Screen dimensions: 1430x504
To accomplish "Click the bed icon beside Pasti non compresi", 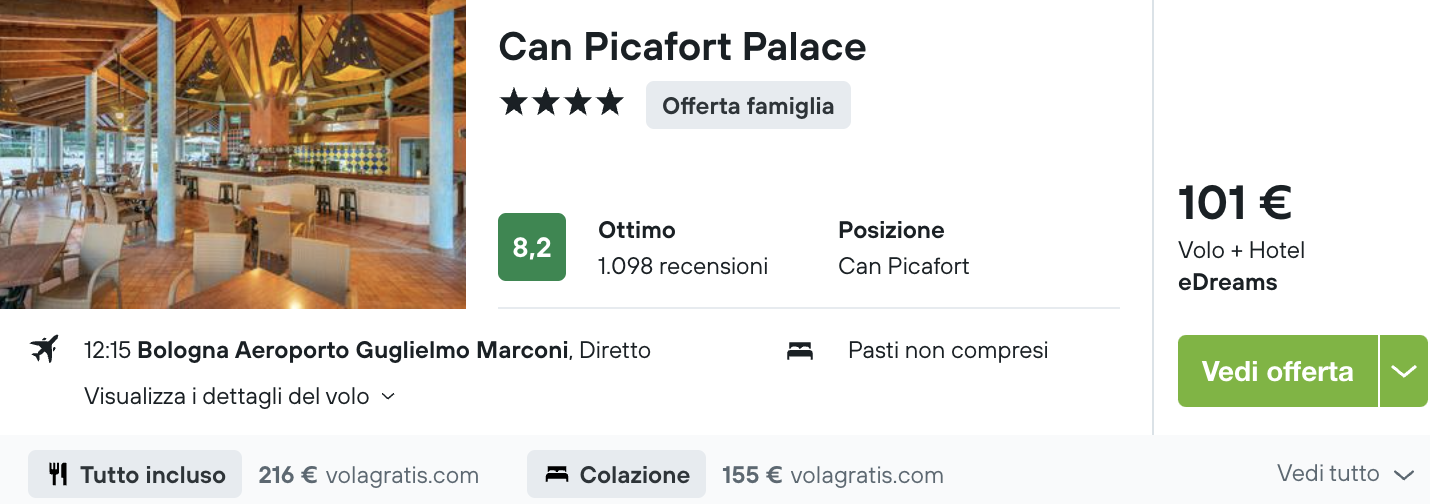I will tap(800, 351).
